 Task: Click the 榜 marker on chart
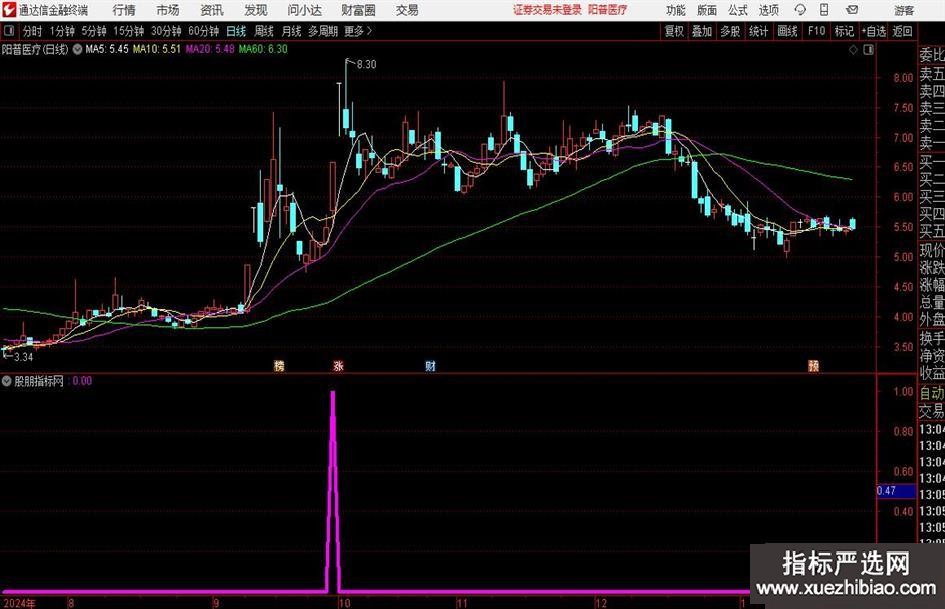(279, 365)
